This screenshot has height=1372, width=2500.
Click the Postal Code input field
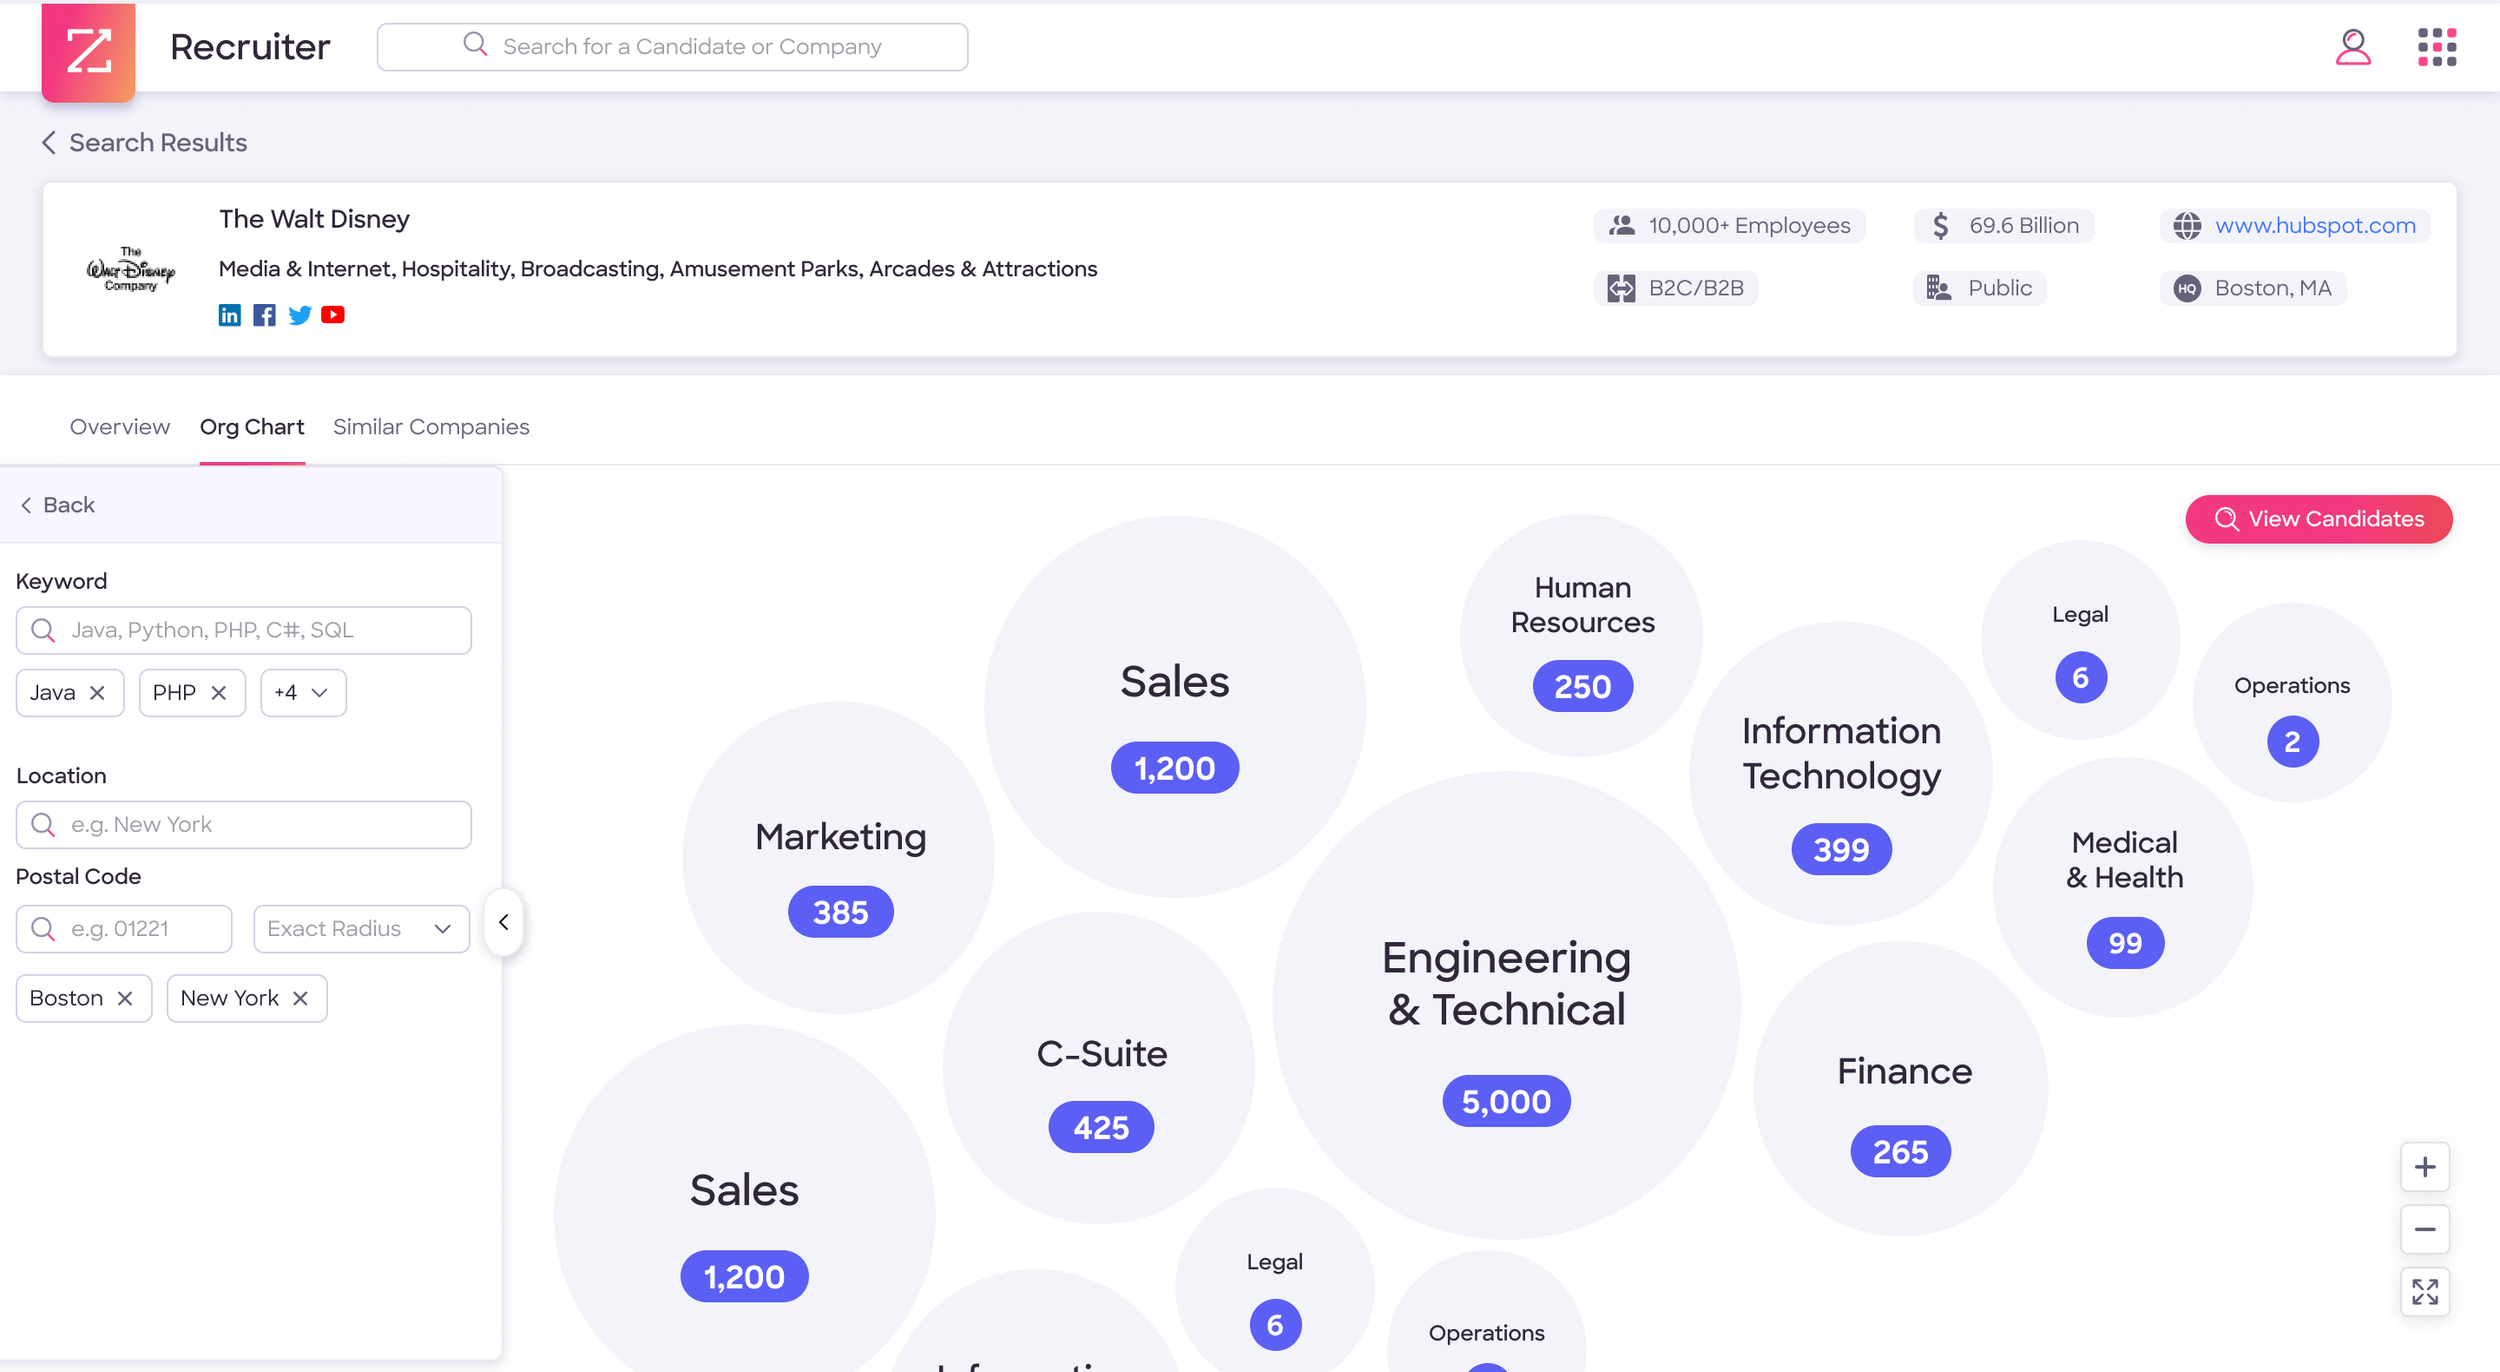tap(124, 929)
